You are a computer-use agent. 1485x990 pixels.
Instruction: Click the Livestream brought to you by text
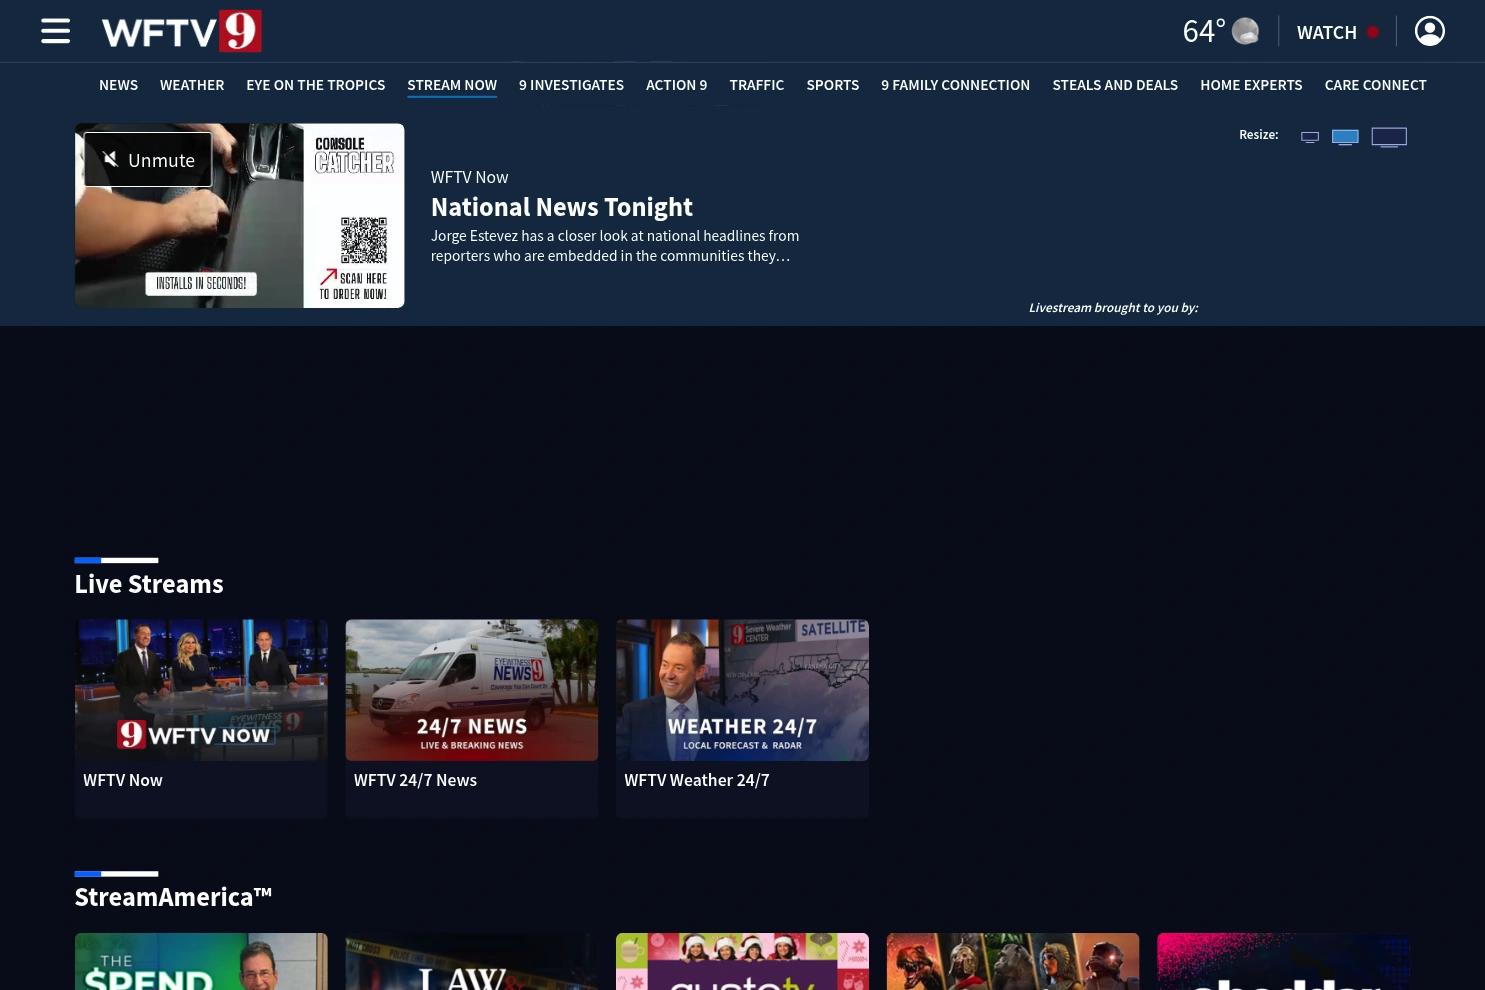point(1113,308)
